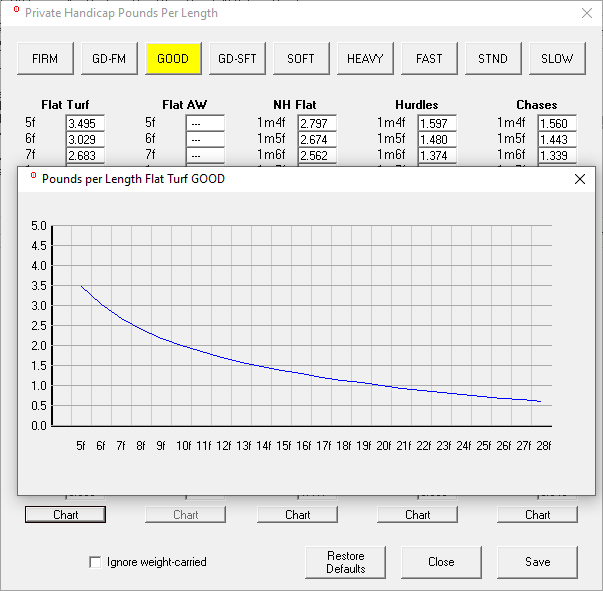Select the GD-SFT going button
Screen dimensions: 603x591
tap(237, 58)
